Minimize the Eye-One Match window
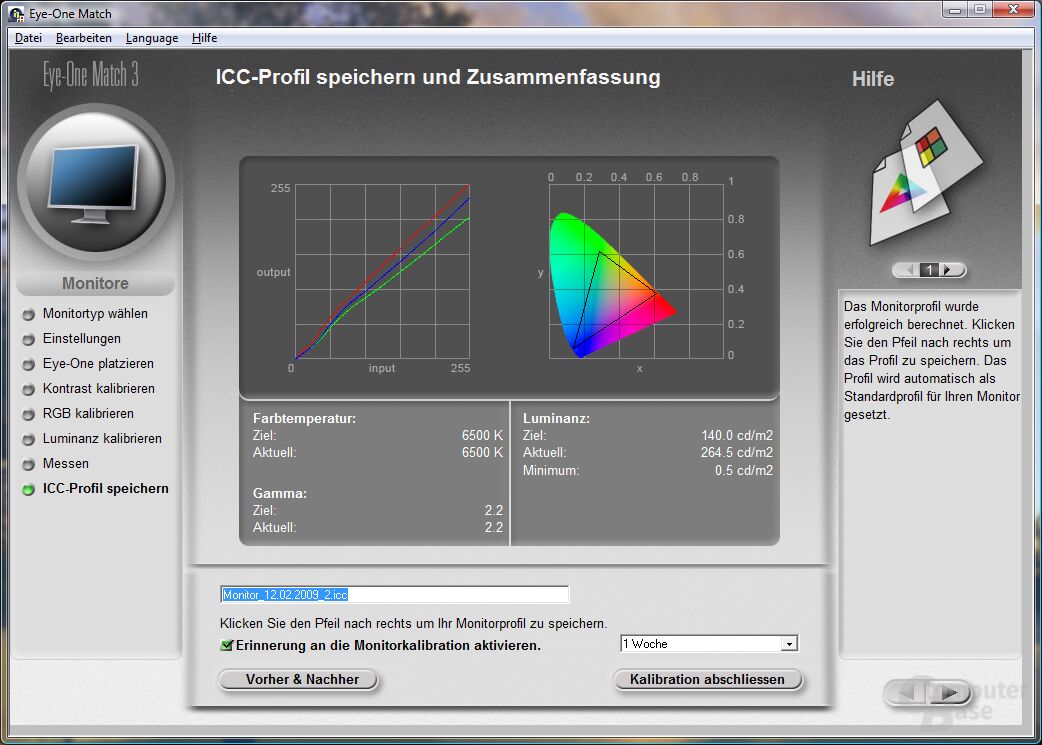 click(956, 9)
